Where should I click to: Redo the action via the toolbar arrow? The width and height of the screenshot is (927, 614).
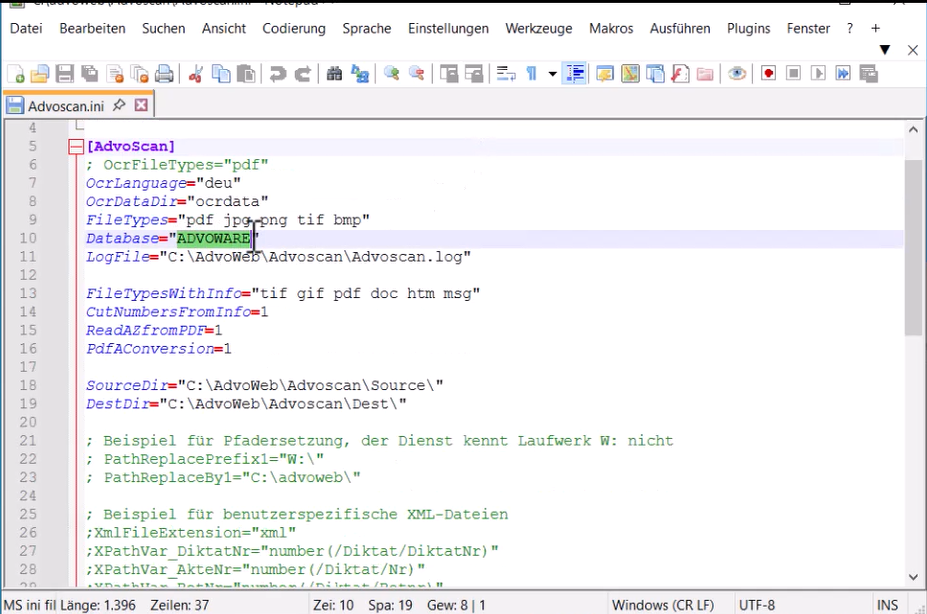click(303, 74)
